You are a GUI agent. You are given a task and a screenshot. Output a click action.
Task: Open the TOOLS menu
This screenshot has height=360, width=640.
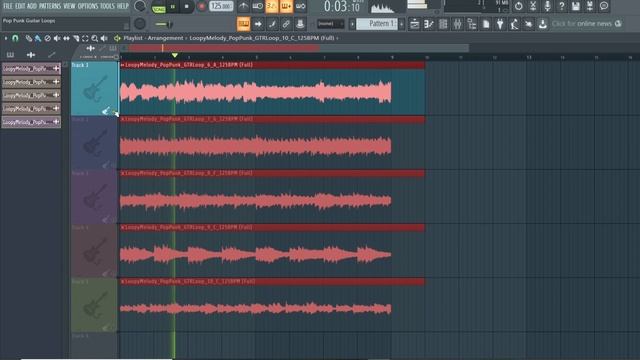pyautogui.click(x=107, y=6)
